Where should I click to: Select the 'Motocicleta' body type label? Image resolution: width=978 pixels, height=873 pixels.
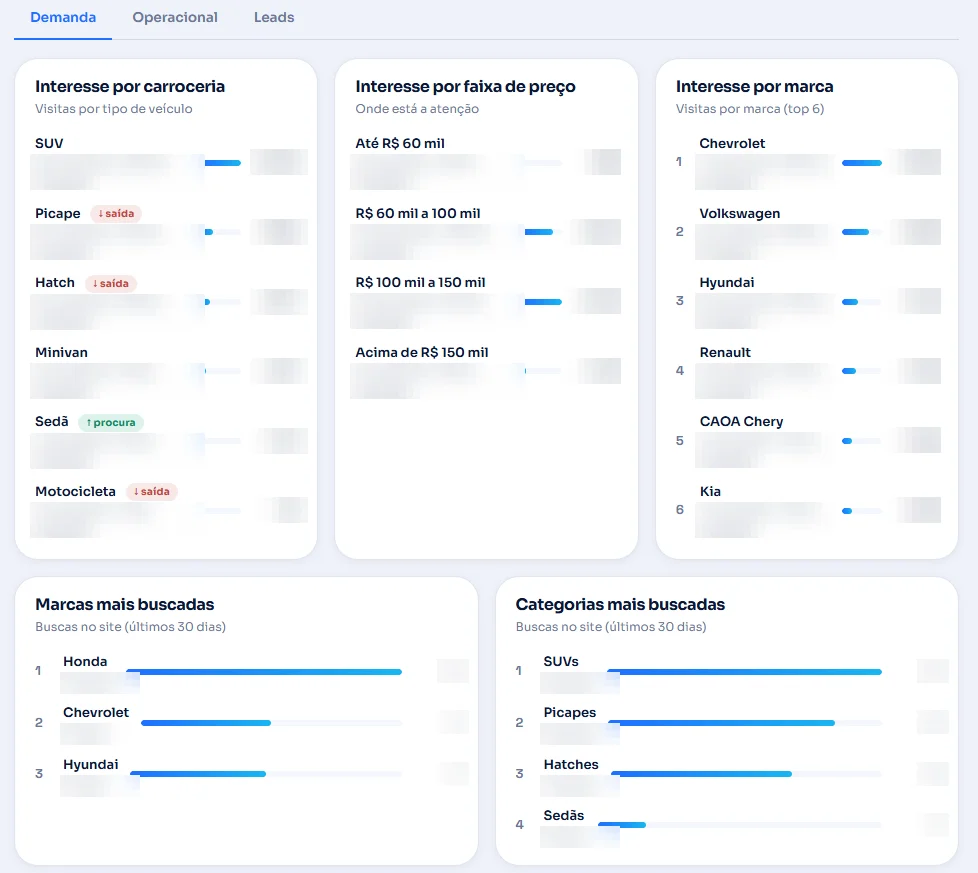pos(75,491)
